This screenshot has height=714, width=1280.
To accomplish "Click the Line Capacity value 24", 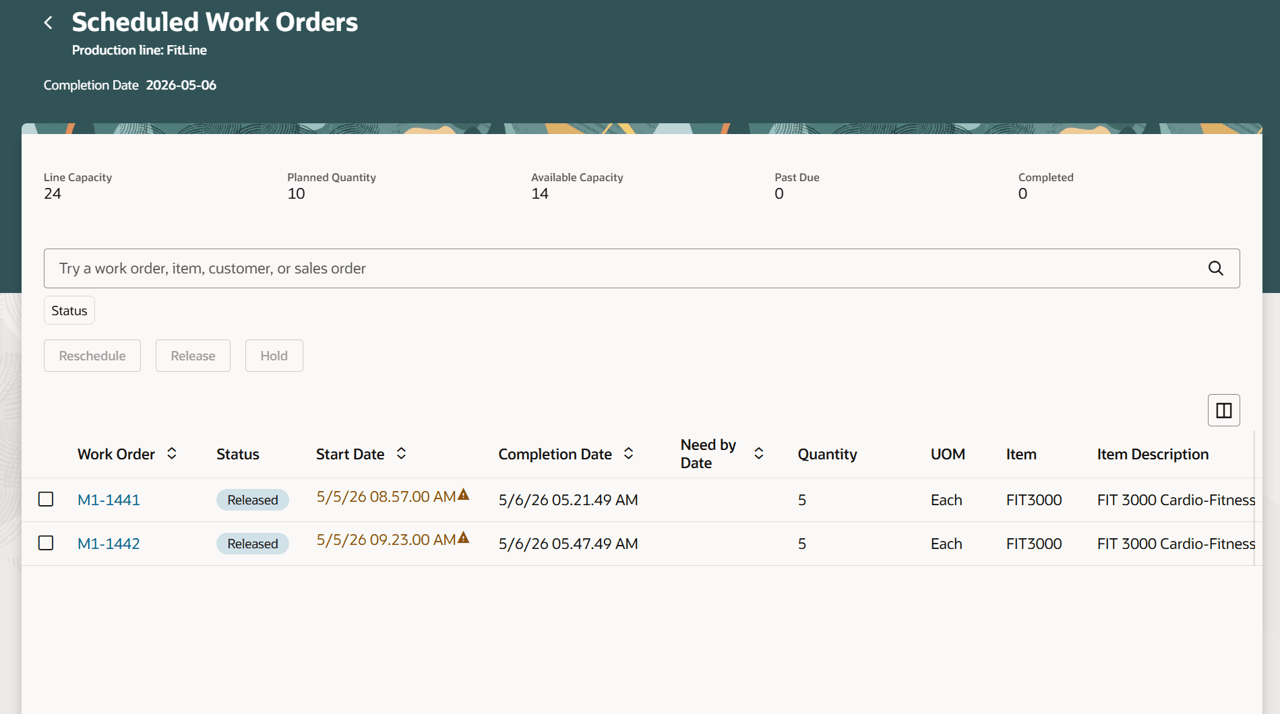I will click(x=52, y=194).
